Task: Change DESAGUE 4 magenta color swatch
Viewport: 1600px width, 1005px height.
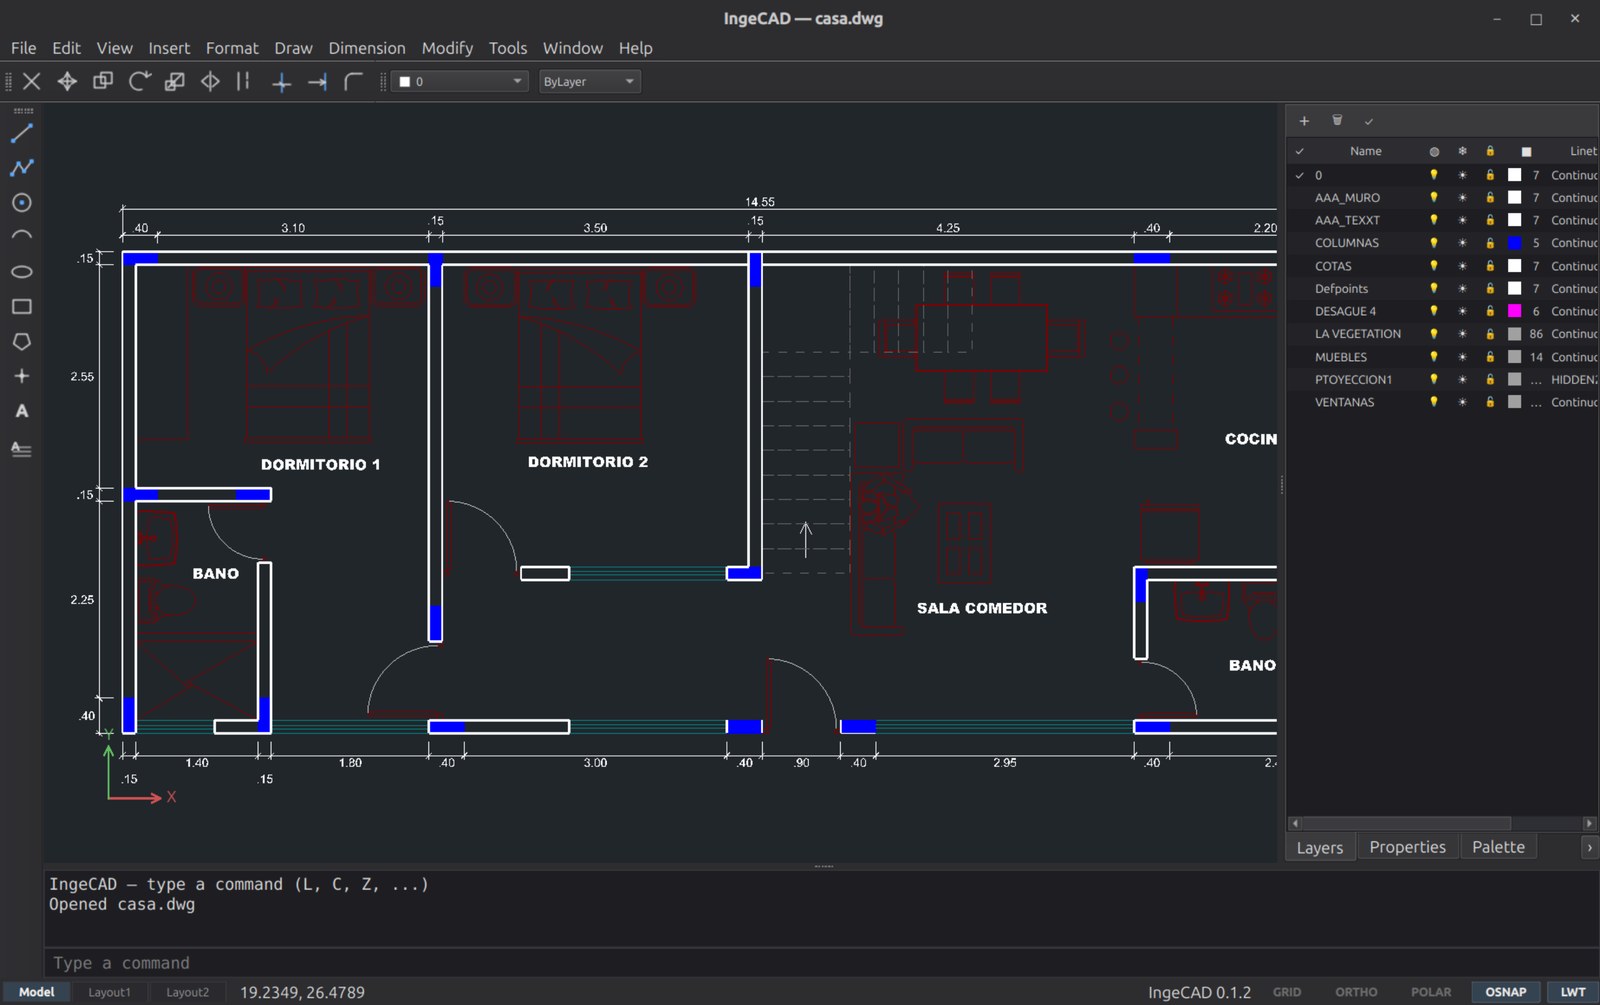Action: (1514, 311)
